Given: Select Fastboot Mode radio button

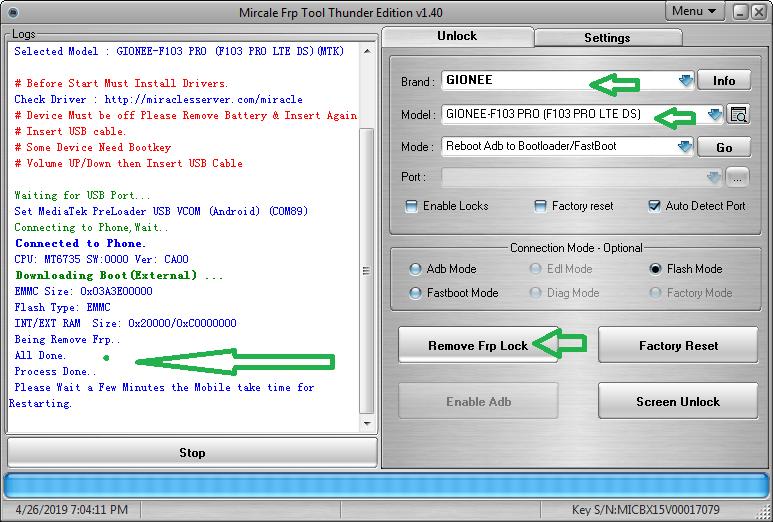Looking at the screenshot, I should [415, 293].
